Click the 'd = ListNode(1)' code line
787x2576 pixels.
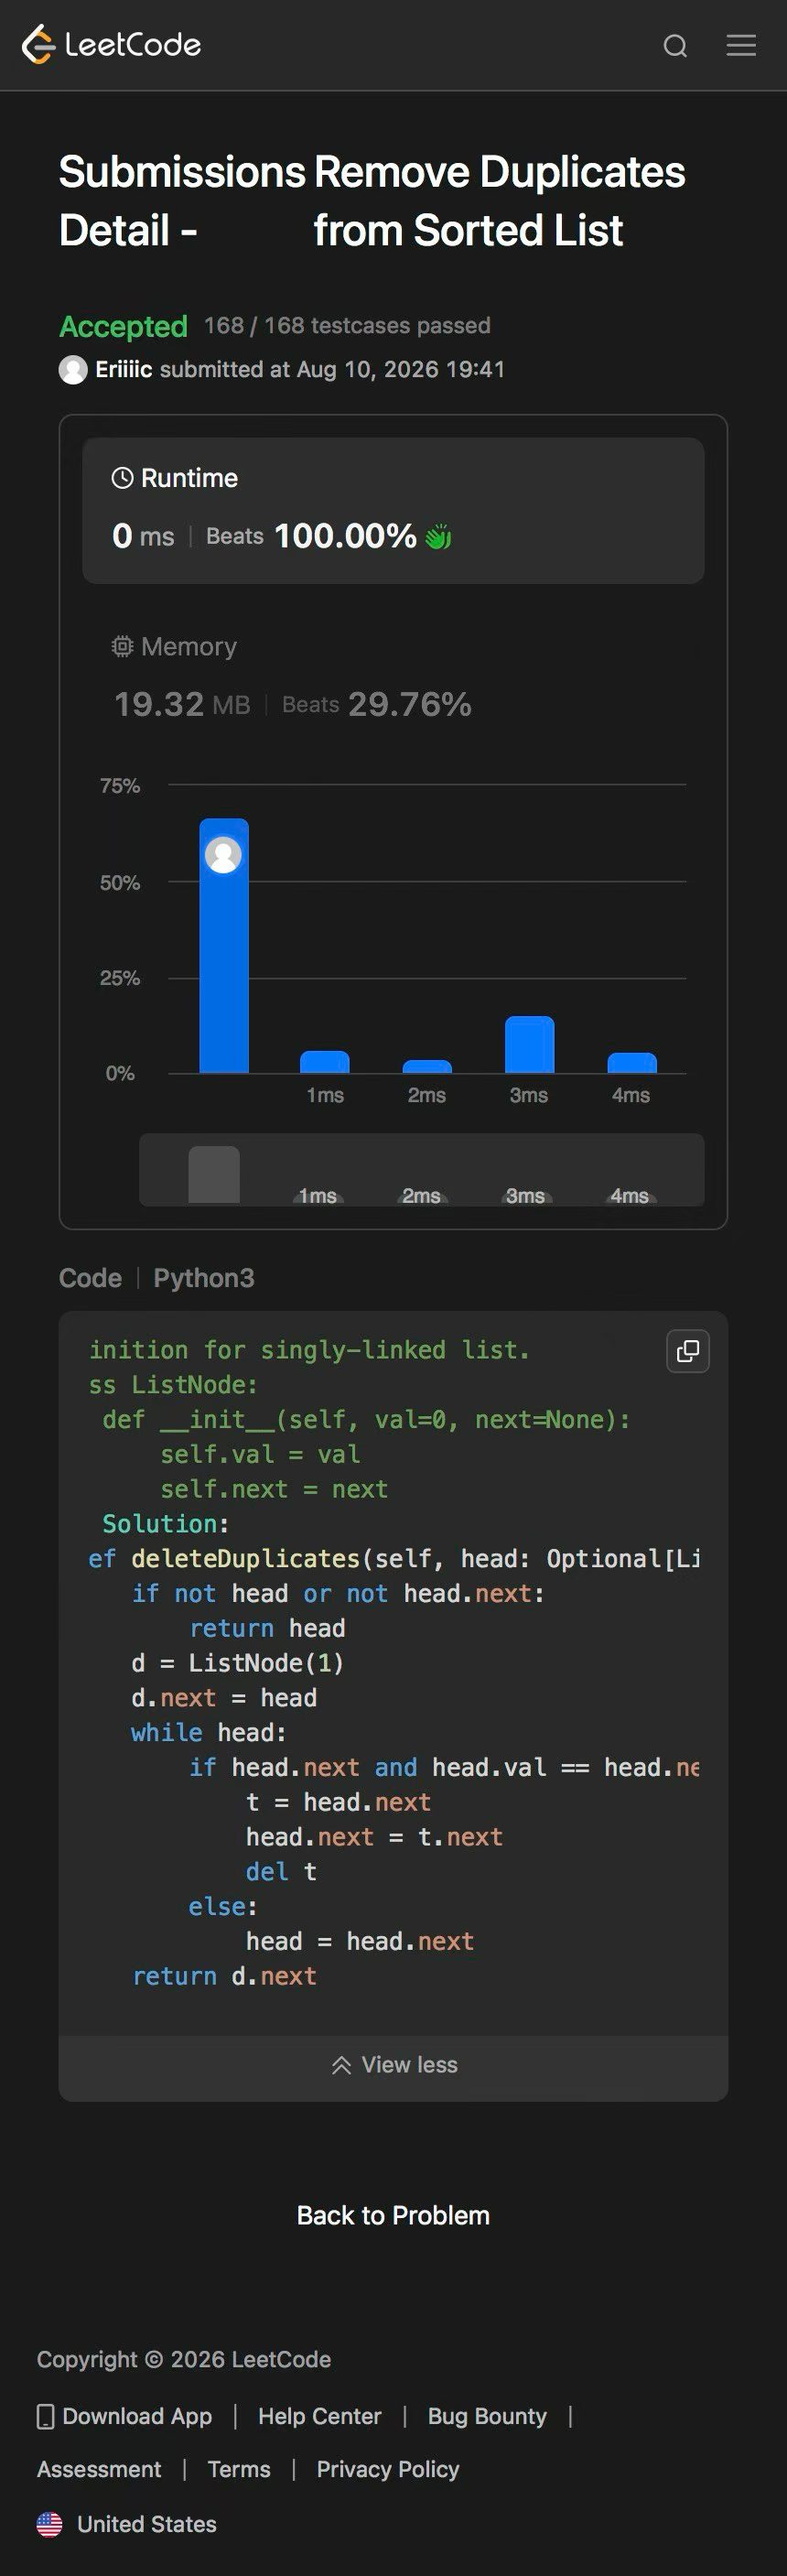pyautogui.click(x=238, y=1663)
